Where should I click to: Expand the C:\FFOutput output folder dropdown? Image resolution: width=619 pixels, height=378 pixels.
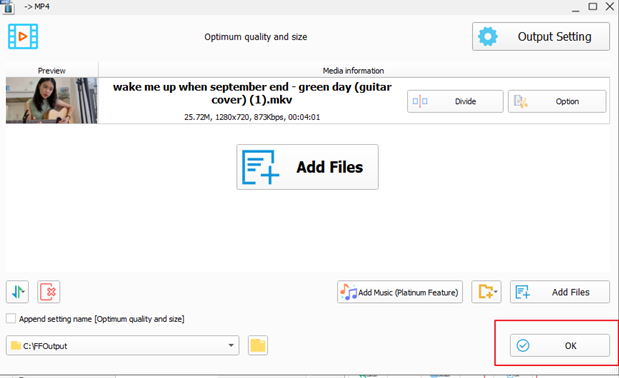(122, 346)
